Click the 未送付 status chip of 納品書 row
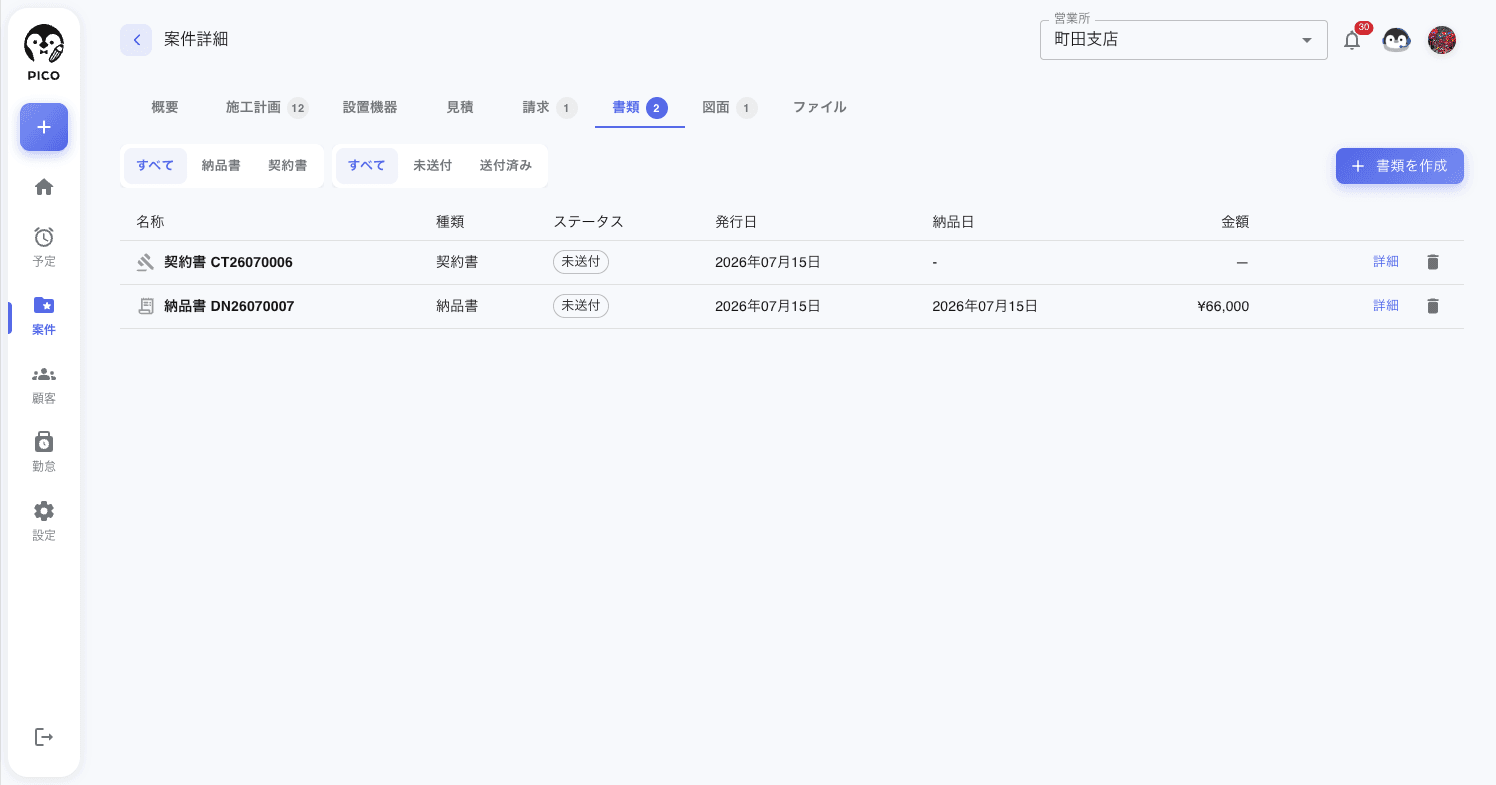This screenshot has width=1496, height=785. tap(581, 306)
